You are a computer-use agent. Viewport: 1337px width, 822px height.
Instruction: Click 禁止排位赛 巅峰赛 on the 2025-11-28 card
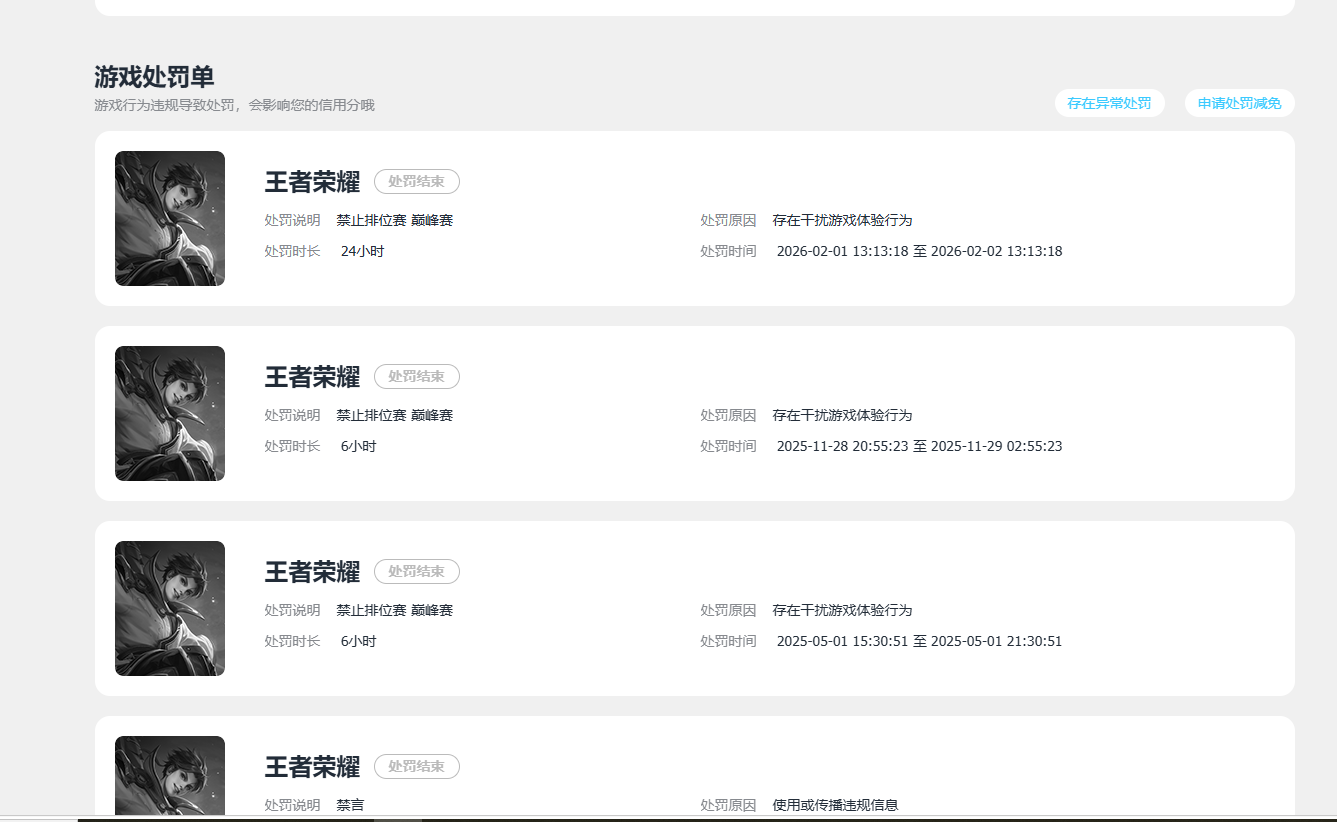394,415
